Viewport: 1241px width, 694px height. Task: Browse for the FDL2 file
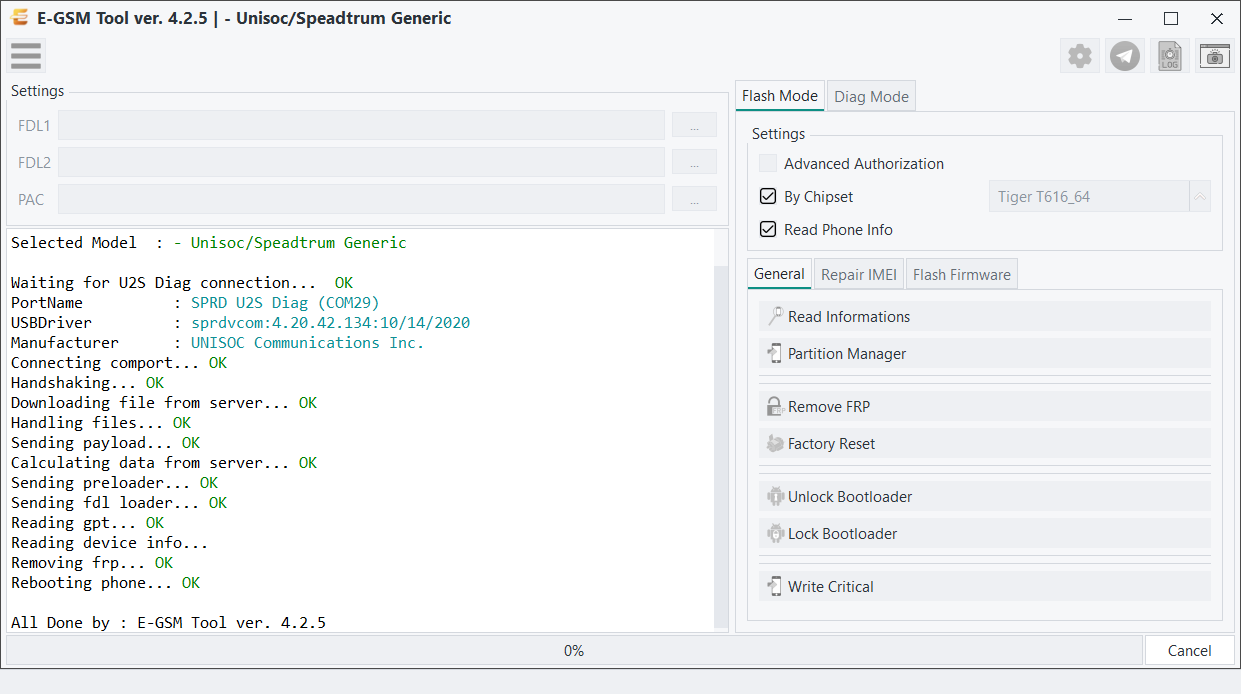coord(694,162)
